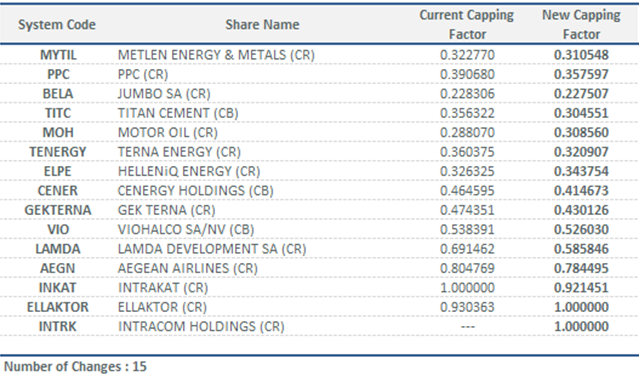Select the MYTIL system code cell
This screenshot has width=639, height=376.
pos(58,55)
